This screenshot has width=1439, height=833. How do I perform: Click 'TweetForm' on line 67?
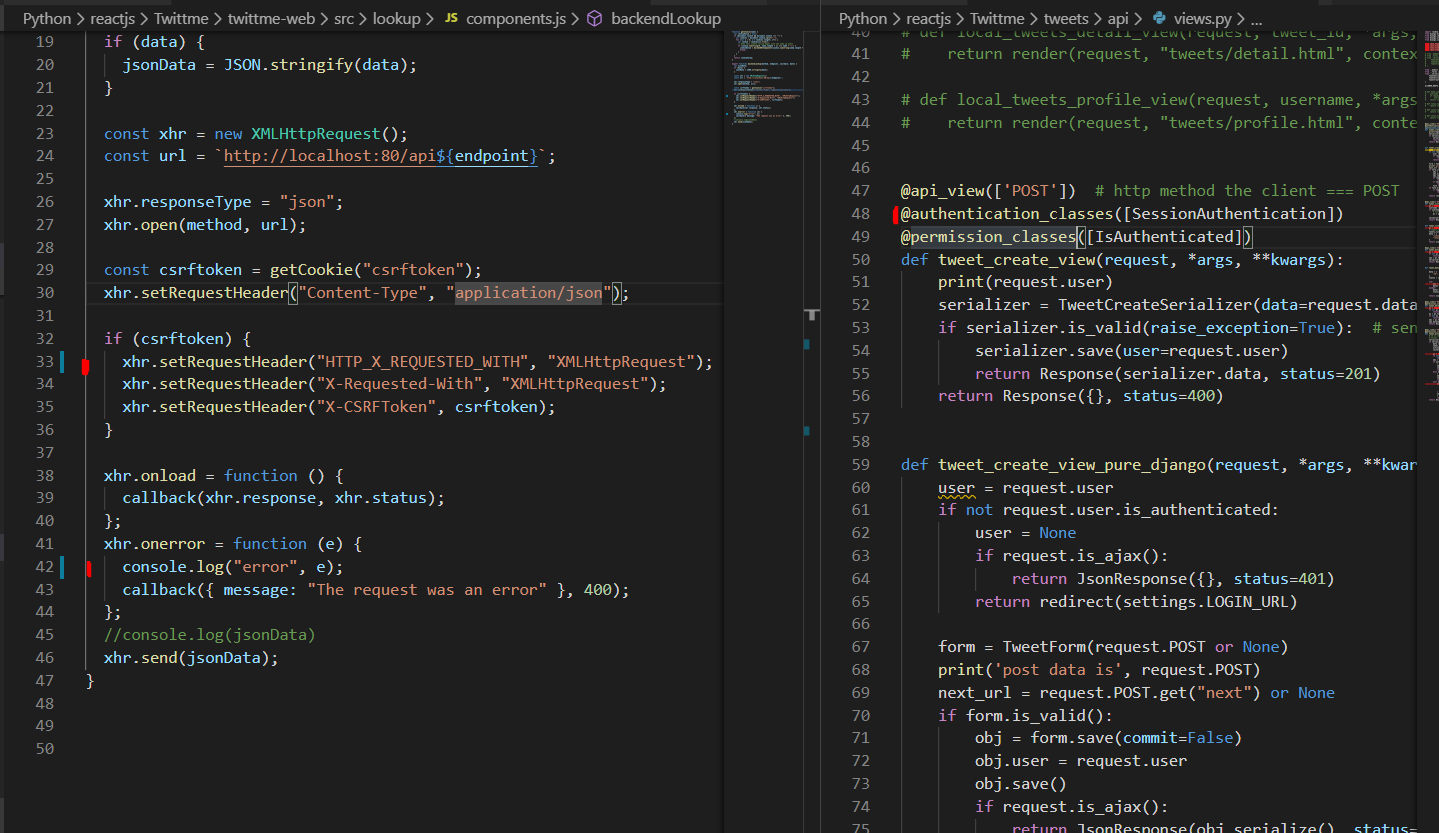click(1043, 646)
